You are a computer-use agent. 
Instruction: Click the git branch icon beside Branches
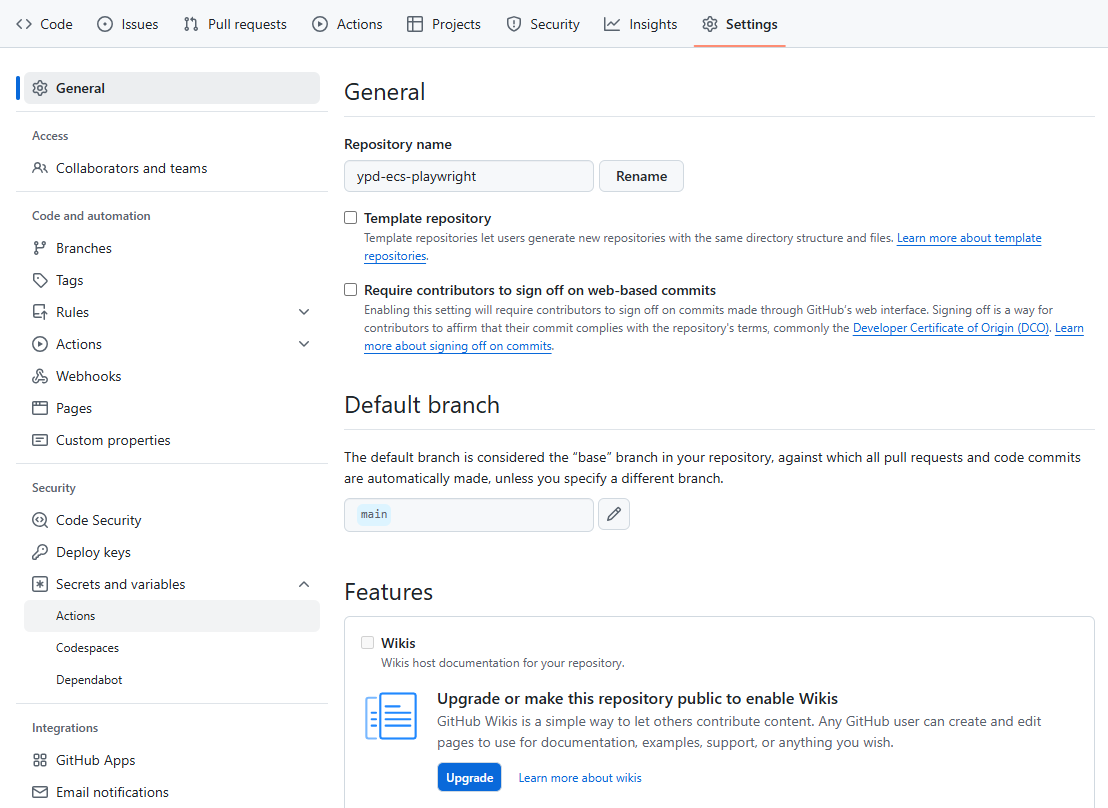tap(40, 248)
